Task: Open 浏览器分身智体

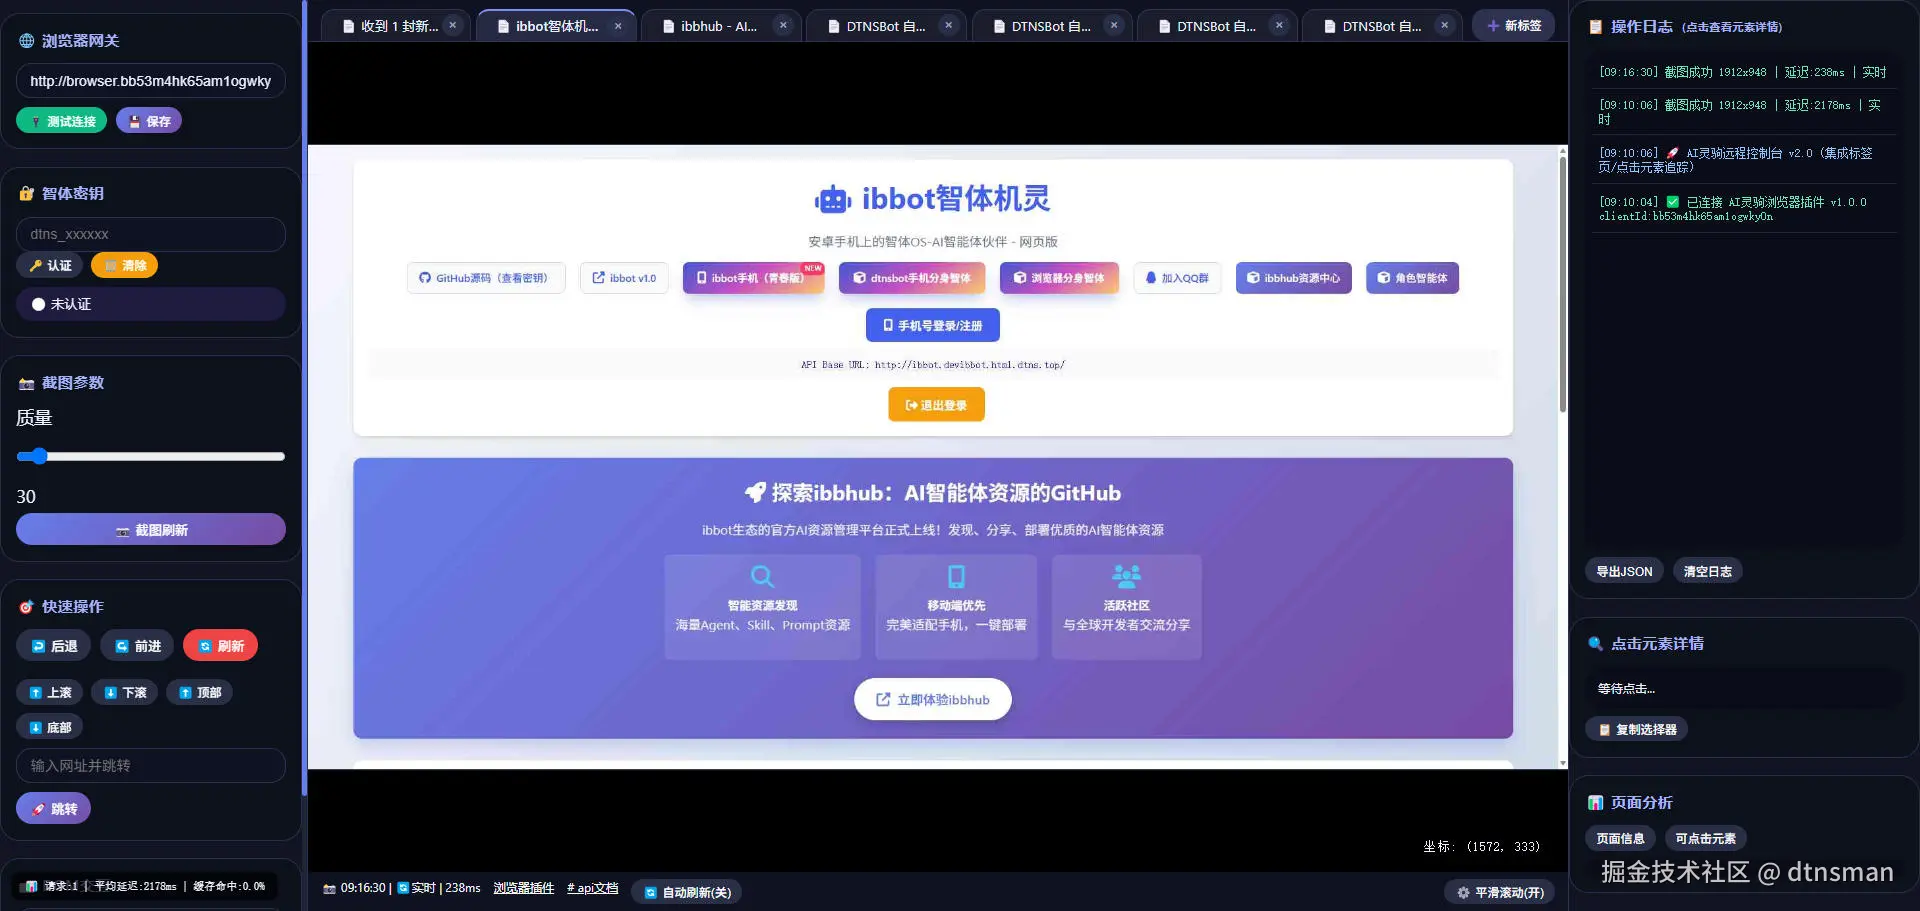Action: pyautogui.click(x=1060, y=278)
